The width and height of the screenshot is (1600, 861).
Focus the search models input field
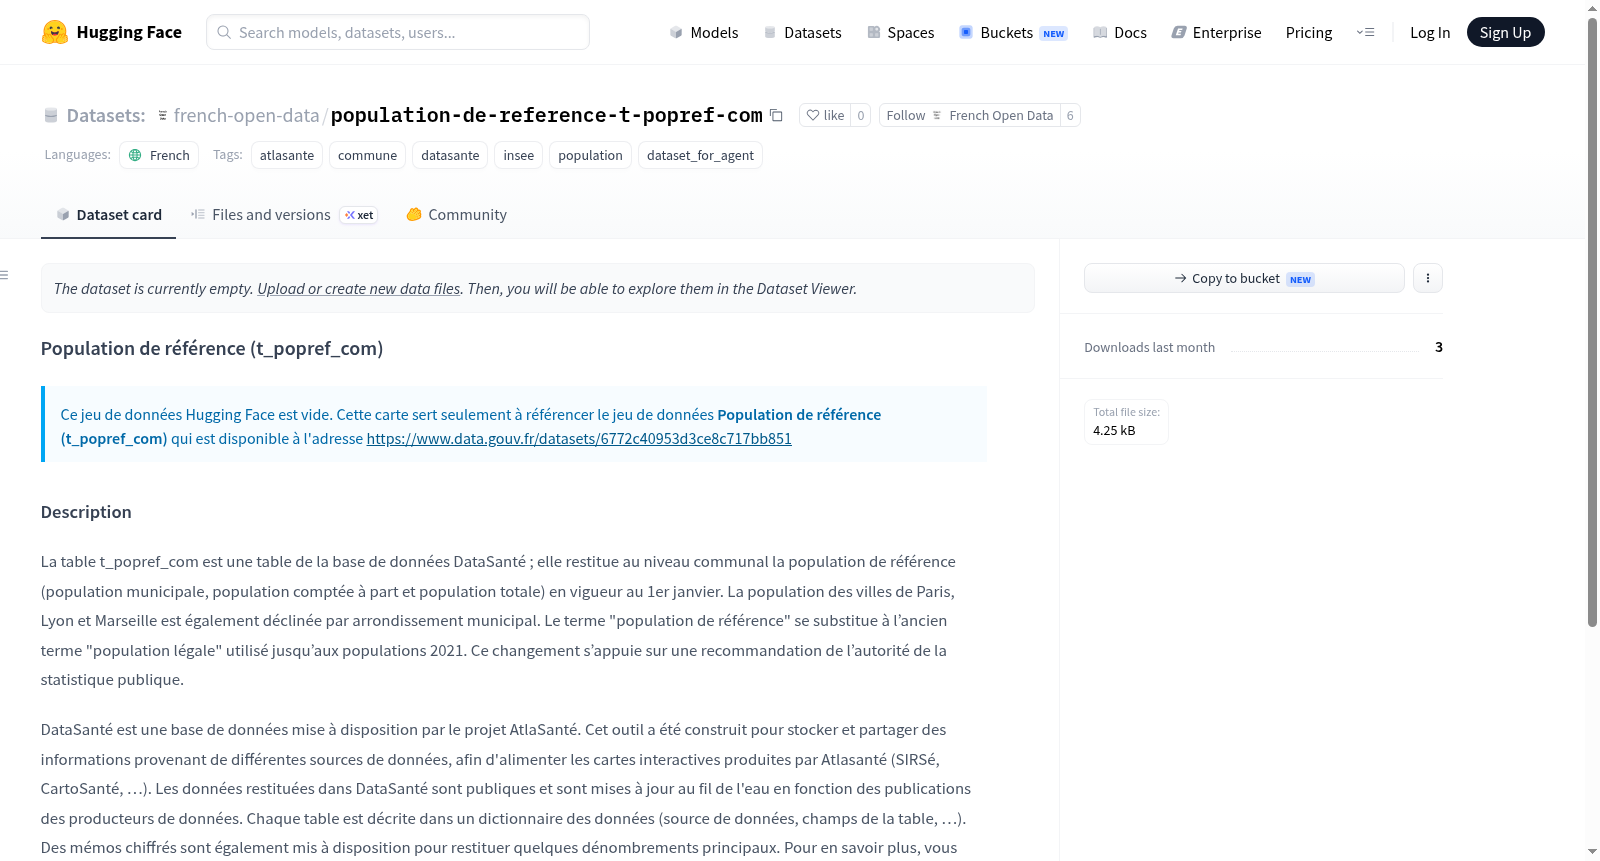click(x=398, y=32)
